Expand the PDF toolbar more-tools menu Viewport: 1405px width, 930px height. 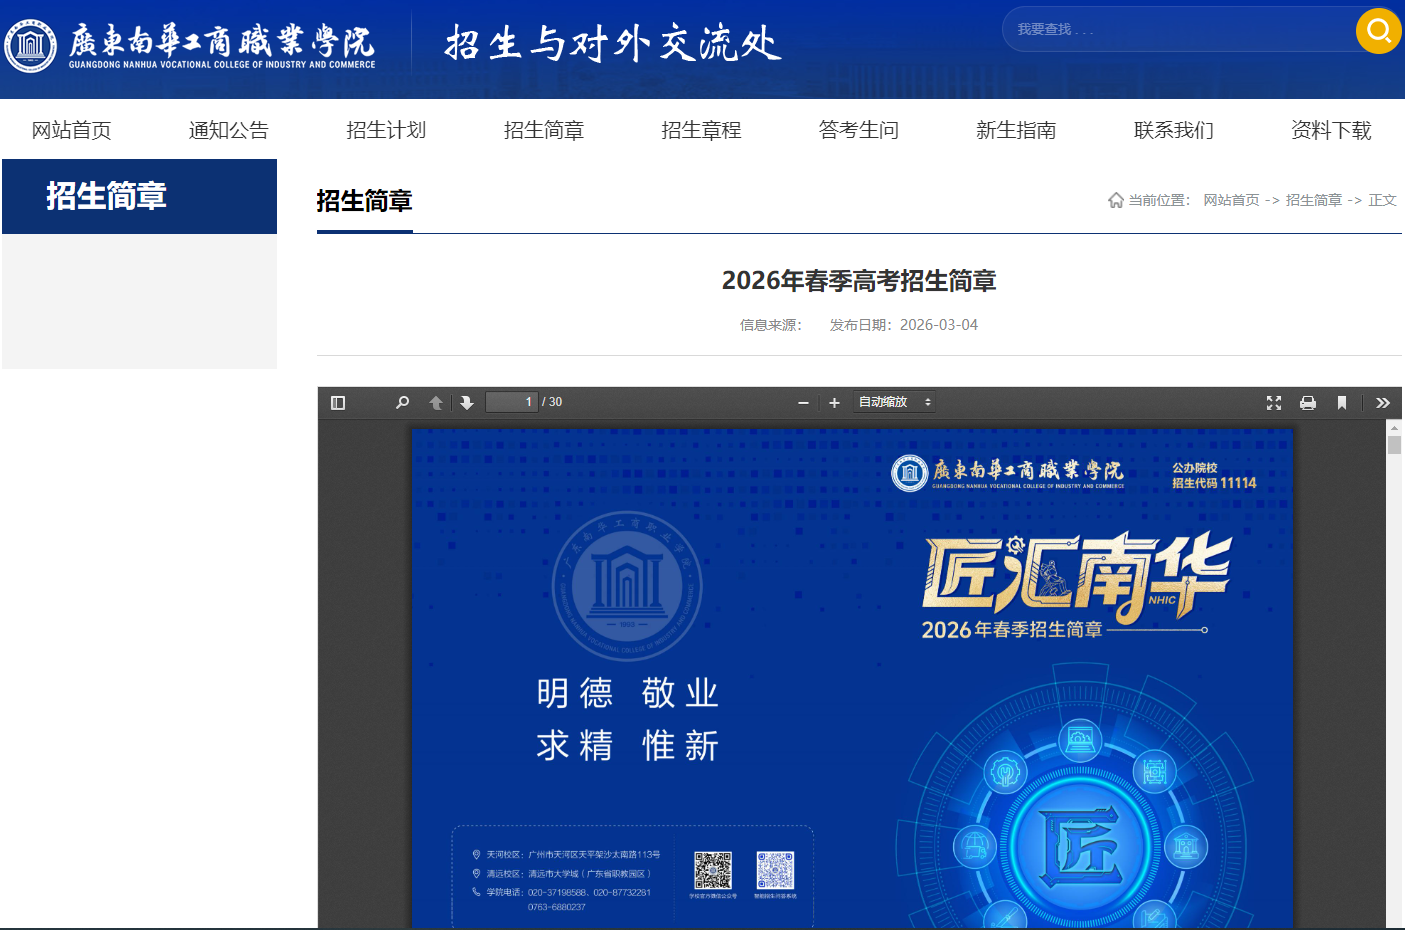1383,402
